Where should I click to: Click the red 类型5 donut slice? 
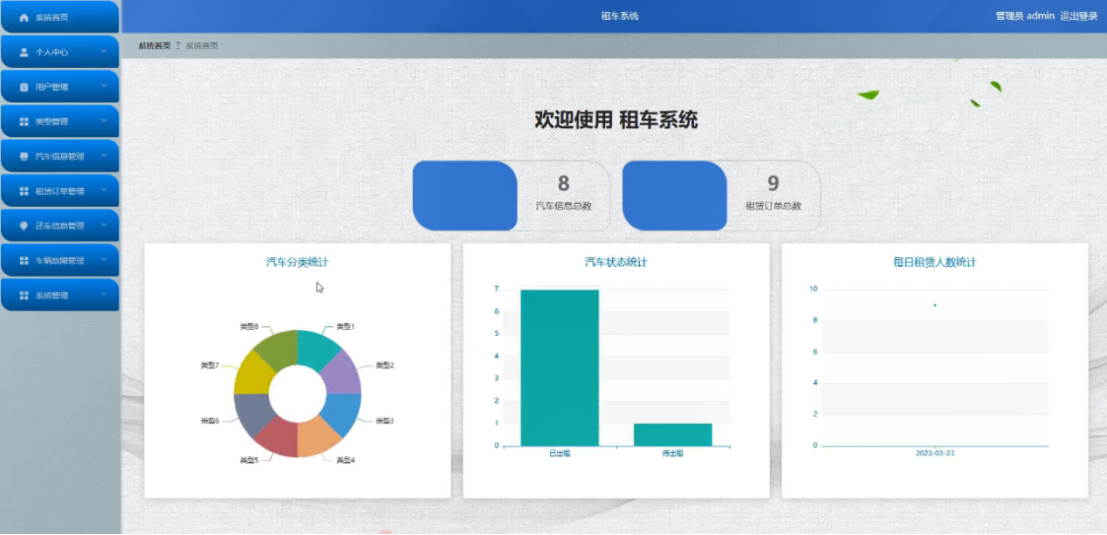point(277,438)
